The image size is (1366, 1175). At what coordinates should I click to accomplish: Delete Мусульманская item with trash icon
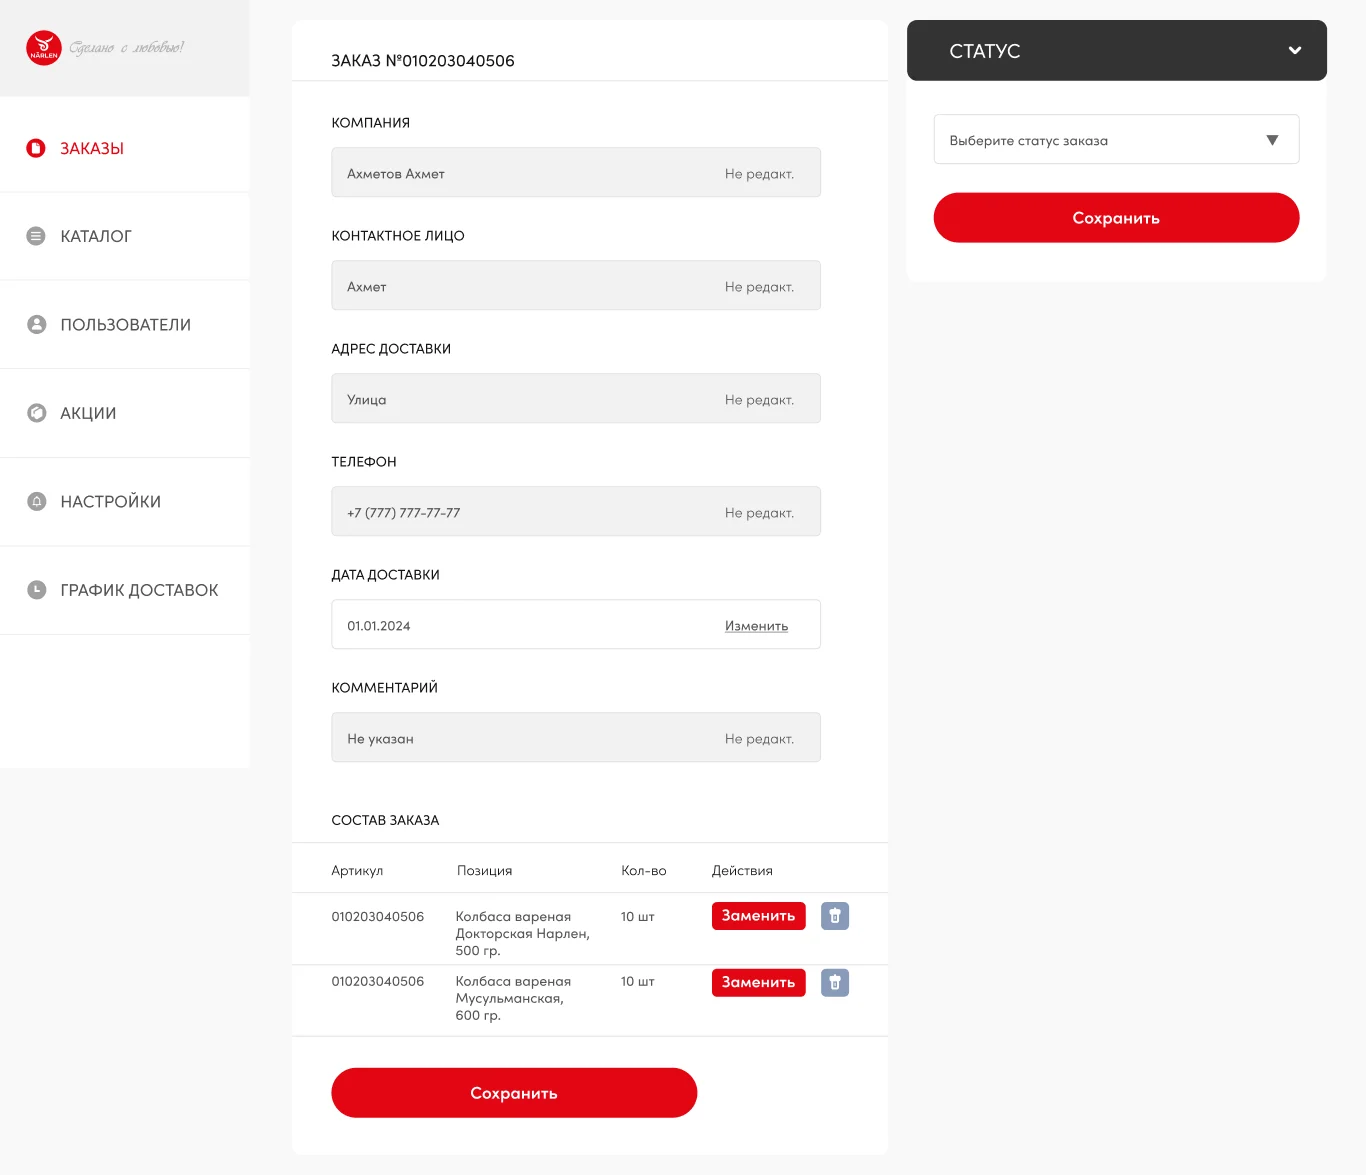[835, 982]
